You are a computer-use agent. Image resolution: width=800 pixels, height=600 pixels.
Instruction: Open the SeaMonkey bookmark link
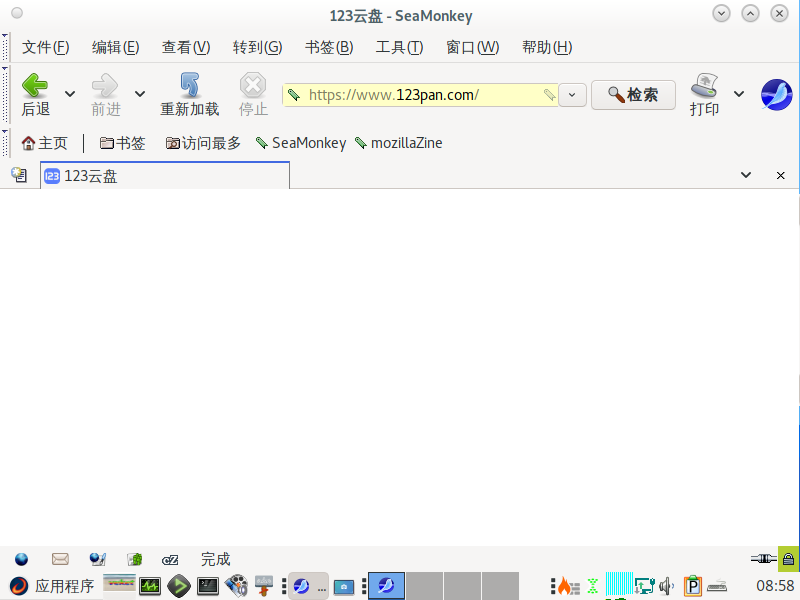[x=301, y=143]
